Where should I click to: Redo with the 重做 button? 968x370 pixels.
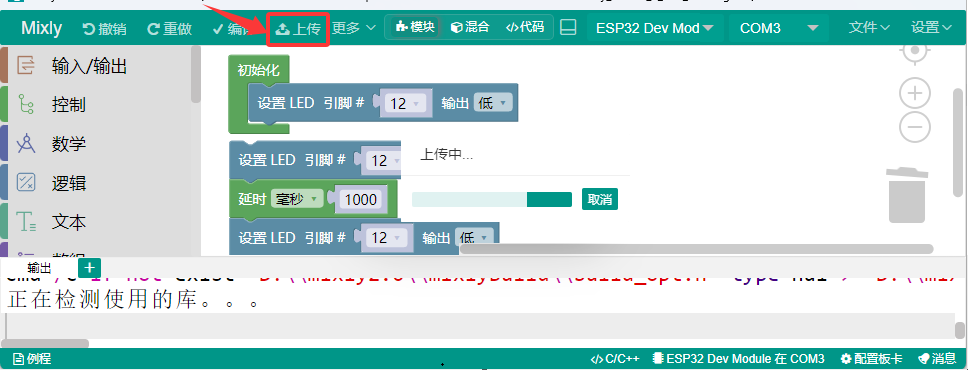[x=169, y=28]
